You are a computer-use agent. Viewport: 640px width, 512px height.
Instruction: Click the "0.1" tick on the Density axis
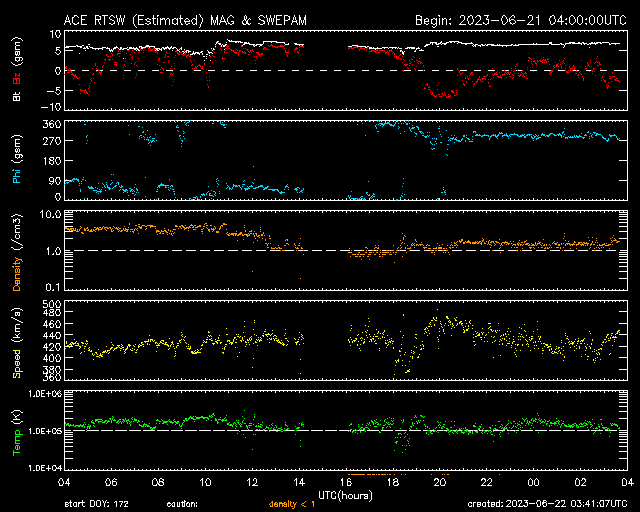tap(53, 287)
